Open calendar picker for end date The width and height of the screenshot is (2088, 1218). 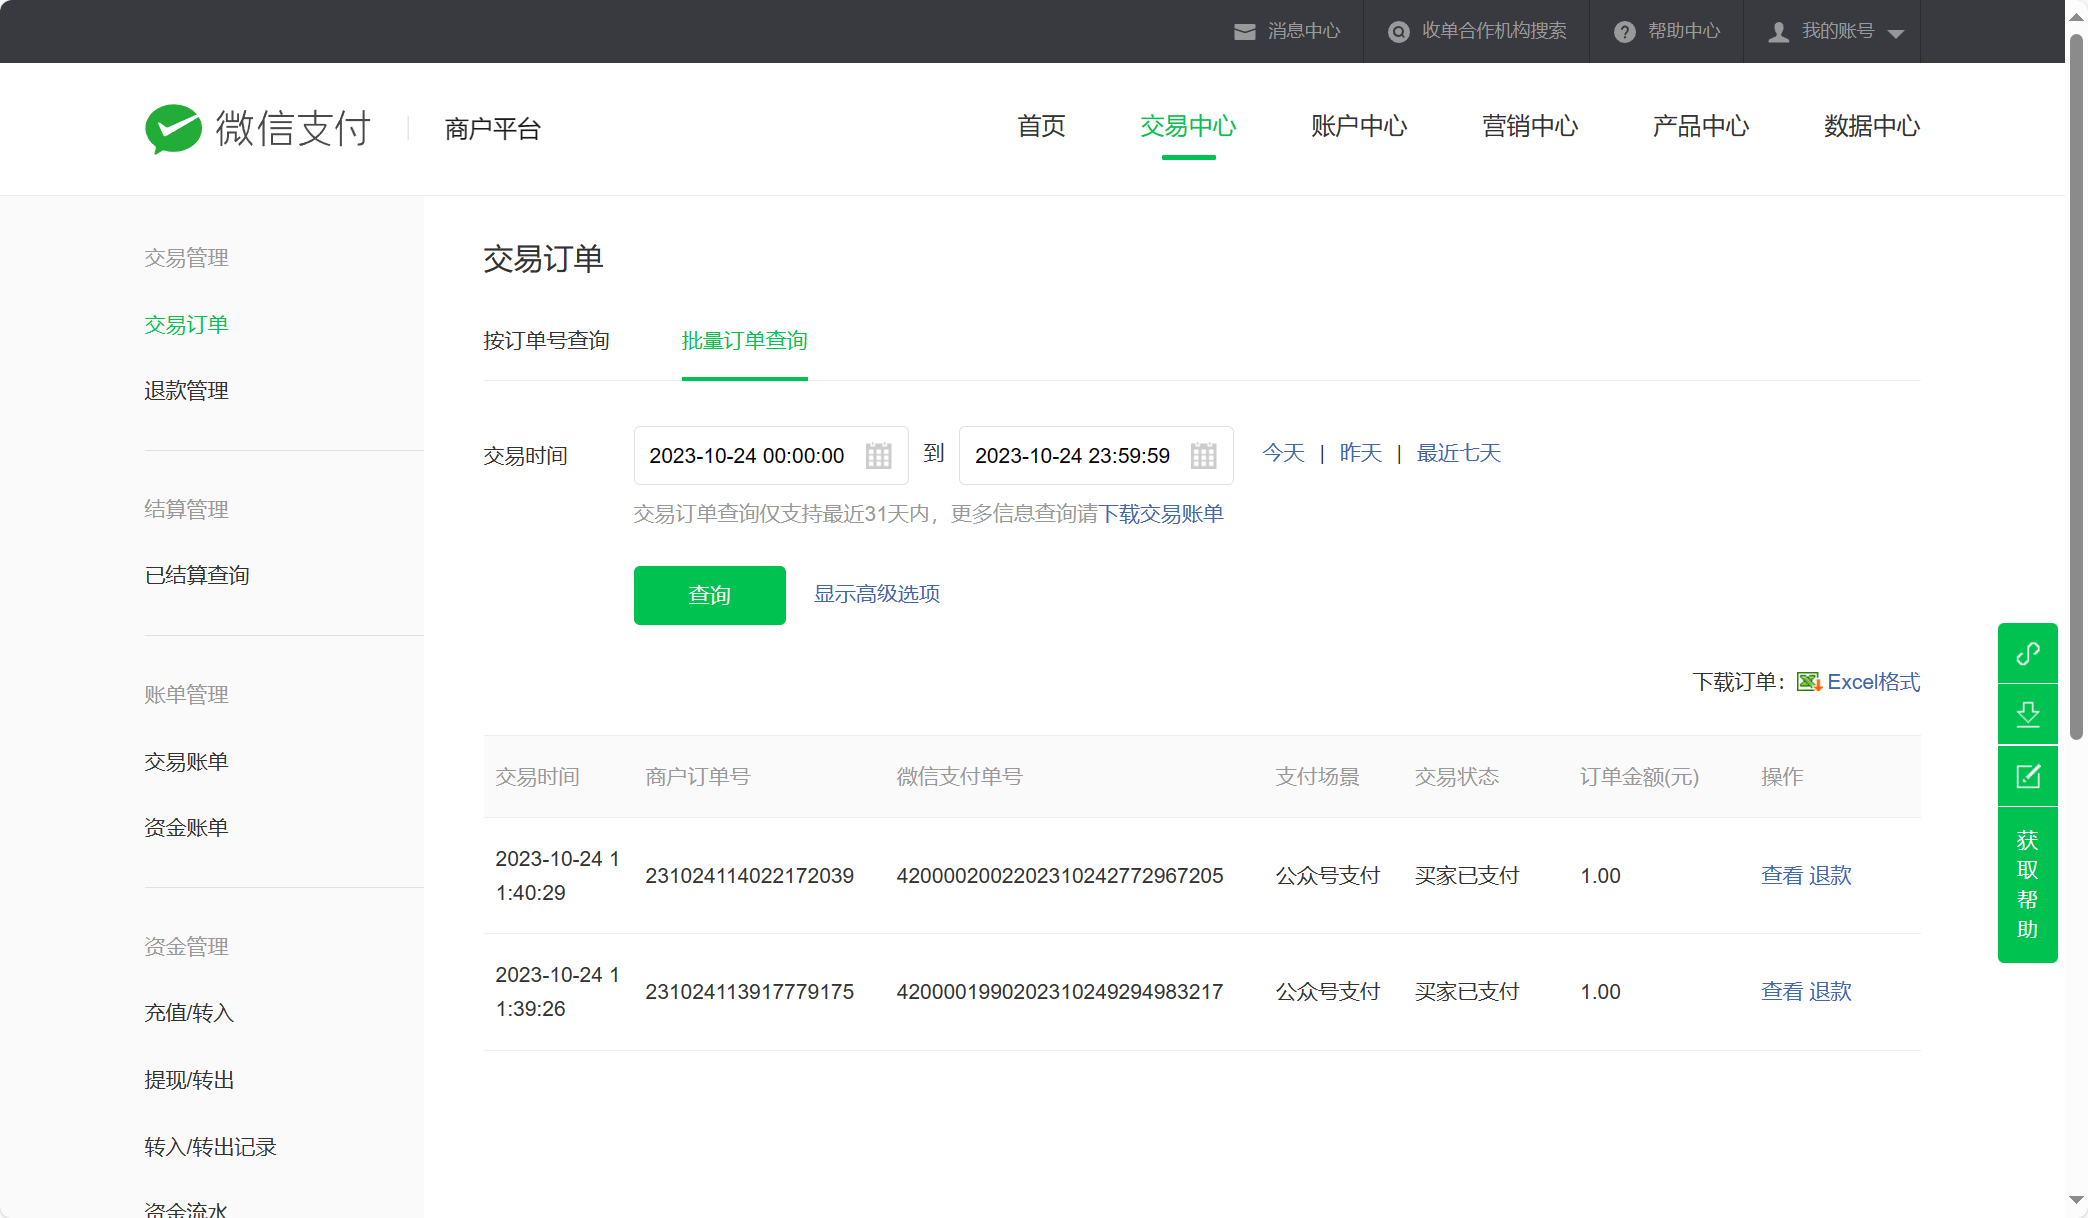click(x=1203, y=456)
